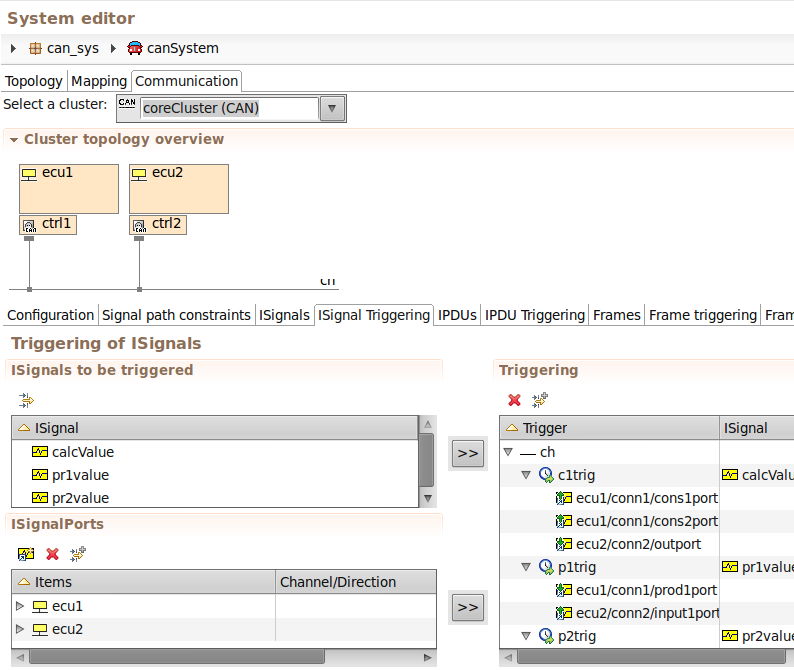Click p2trig trigger clock icon
The height and width of the screenshot is (670, 794).
(x=546, y=636)
